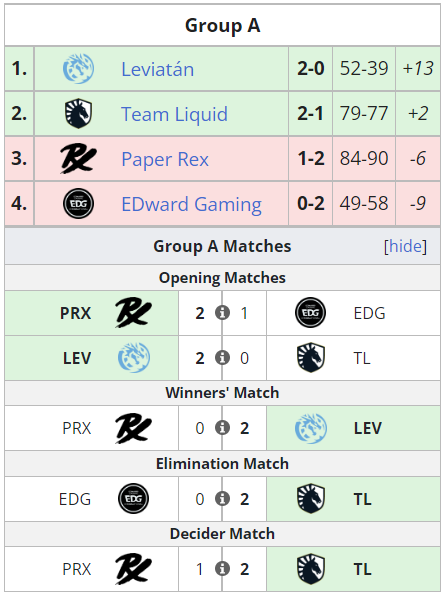Image resolution: width=445 pixels, height=595 pixels.
Task: Click the EDward Gaming logo in standings
Action: tap(78, 203)
